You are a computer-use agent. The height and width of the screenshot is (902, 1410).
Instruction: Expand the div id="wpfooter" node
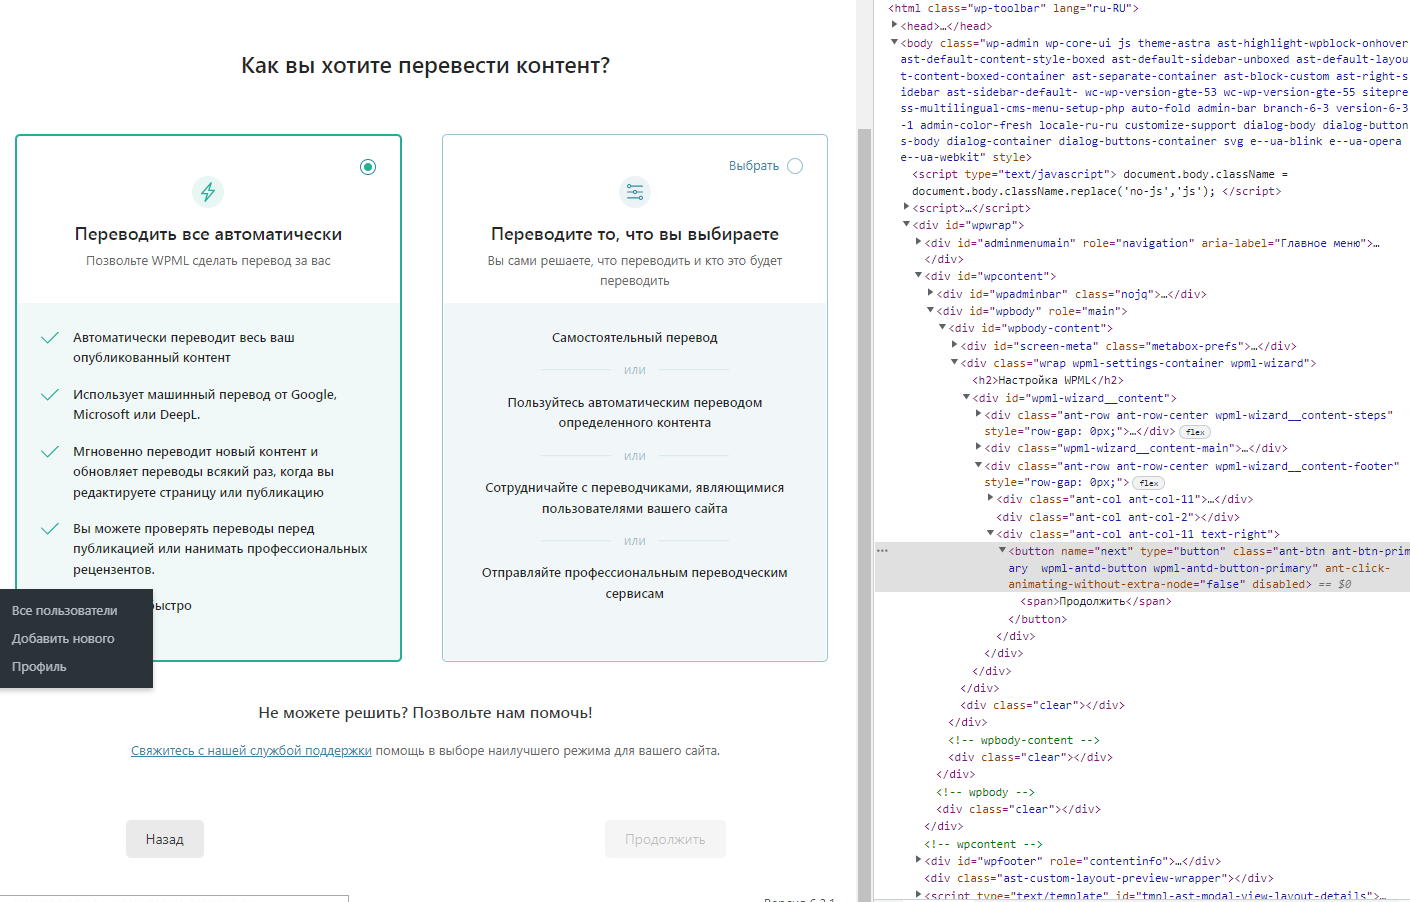coord(918,860)
